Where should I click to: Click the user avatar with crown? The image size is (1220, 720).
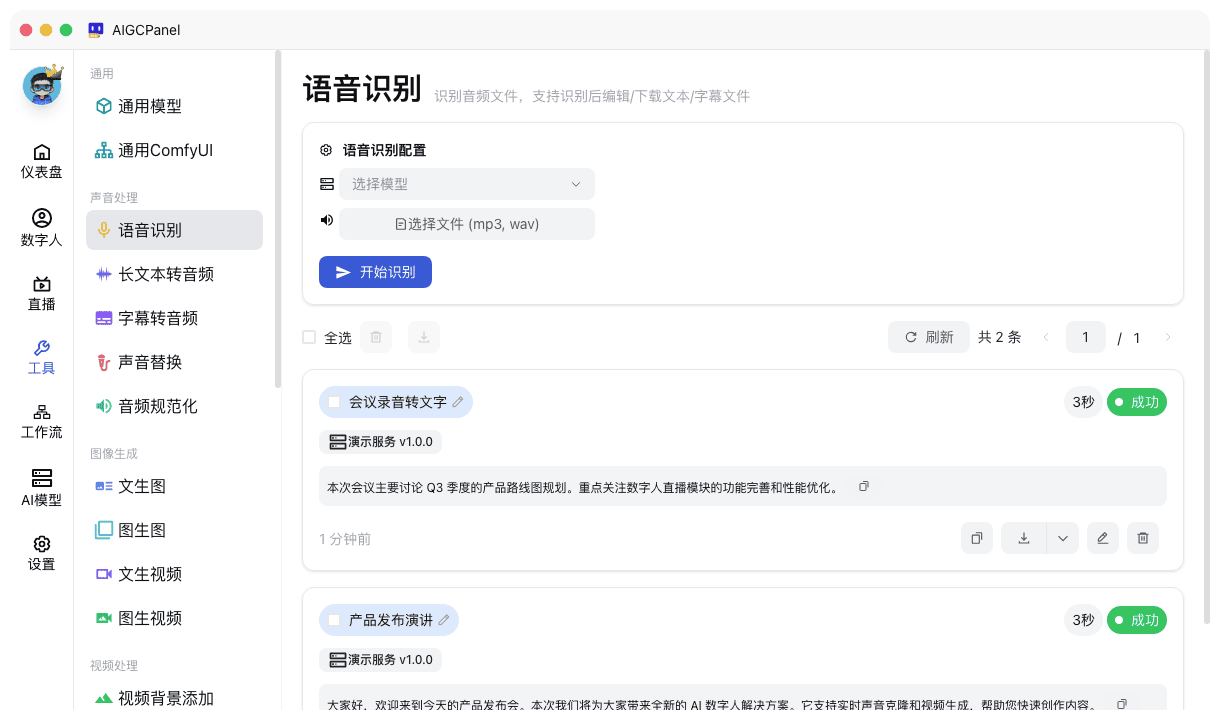pyautogui.click(x=42, y=86)
